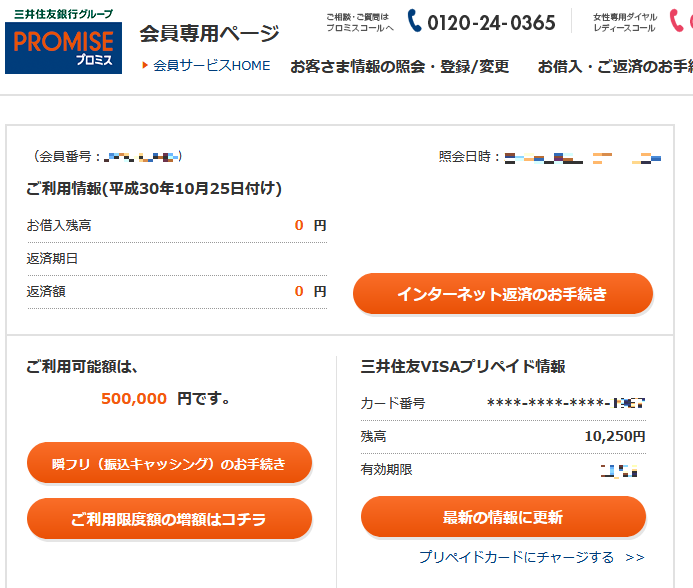Click インターネット返済のお手続き button

coord(503,294)
